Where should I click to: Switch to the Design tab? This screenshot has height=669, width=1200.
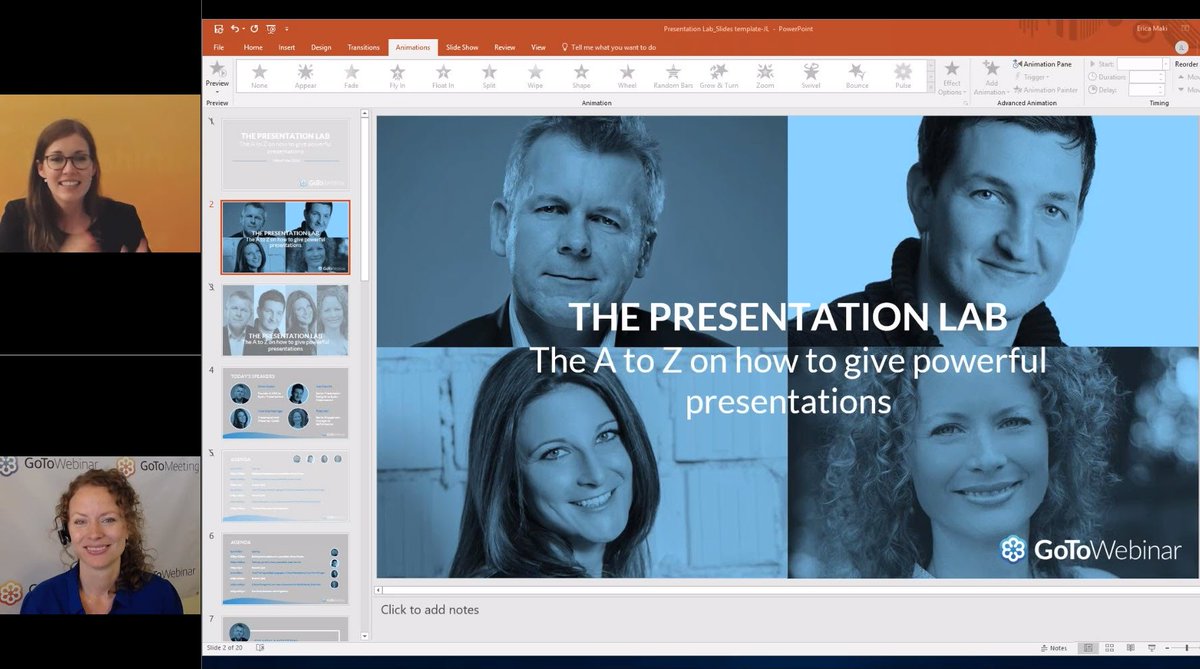click(321, 47)
